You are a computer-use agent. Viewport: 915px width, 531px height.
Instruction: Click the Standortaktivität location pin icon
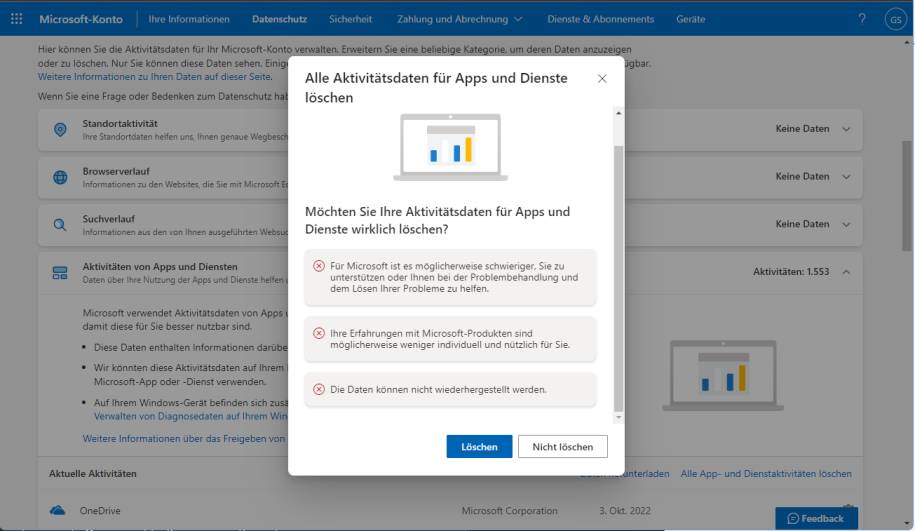pos(60,129)
